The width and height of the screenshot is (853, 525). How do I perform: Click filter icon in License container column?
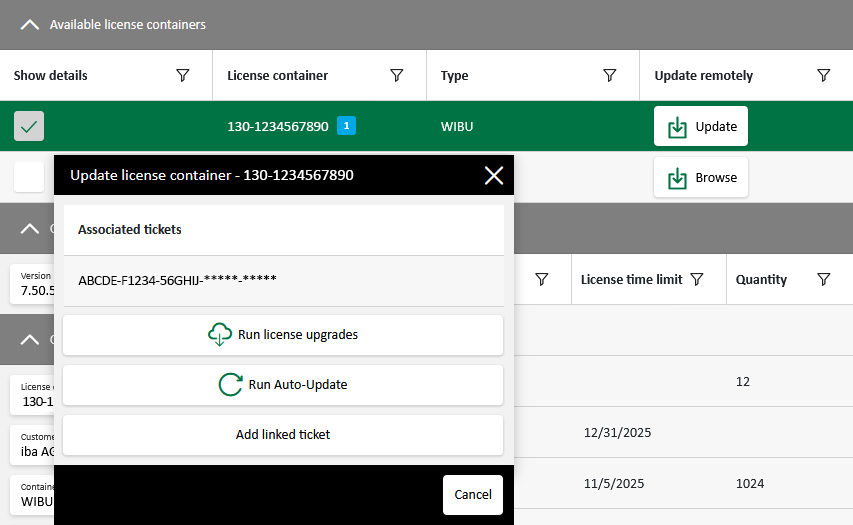tap(396, 76)
